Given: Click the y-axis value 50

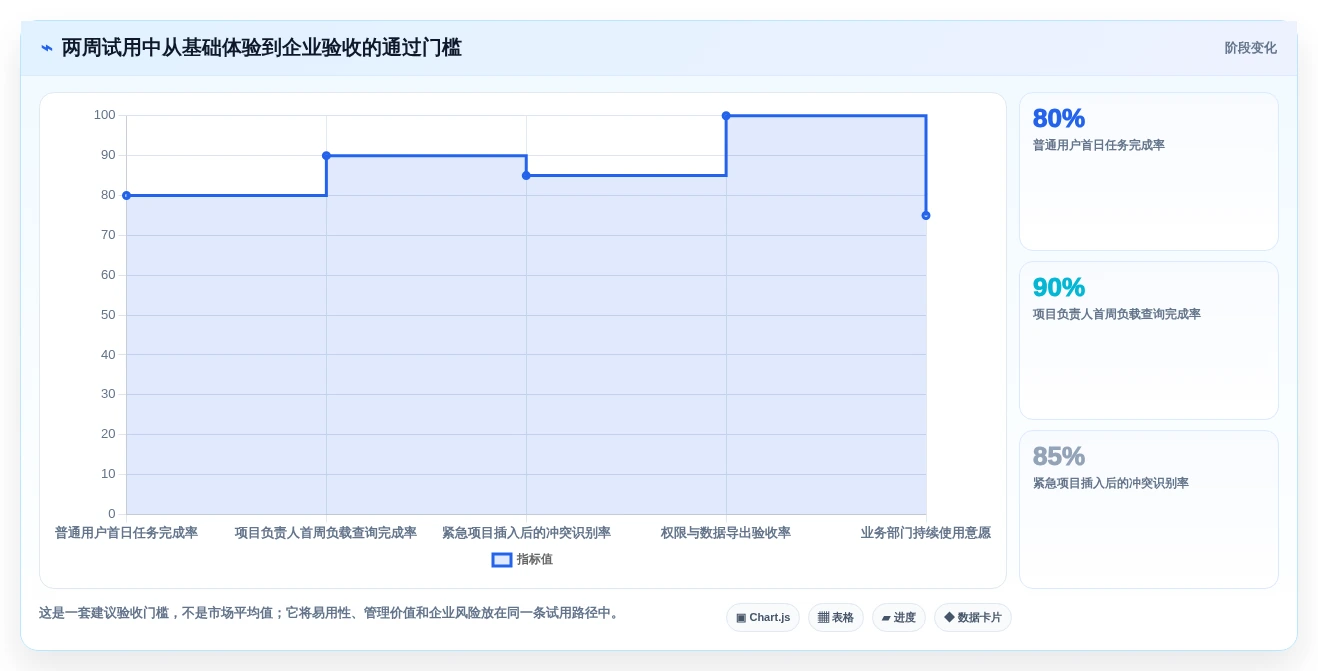Looking at the screenshot, I should click(108, 315).
